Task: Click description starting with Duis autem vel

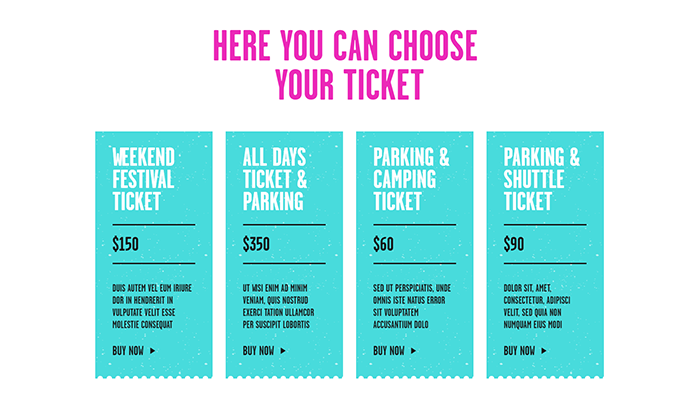Action: [152, 306]
